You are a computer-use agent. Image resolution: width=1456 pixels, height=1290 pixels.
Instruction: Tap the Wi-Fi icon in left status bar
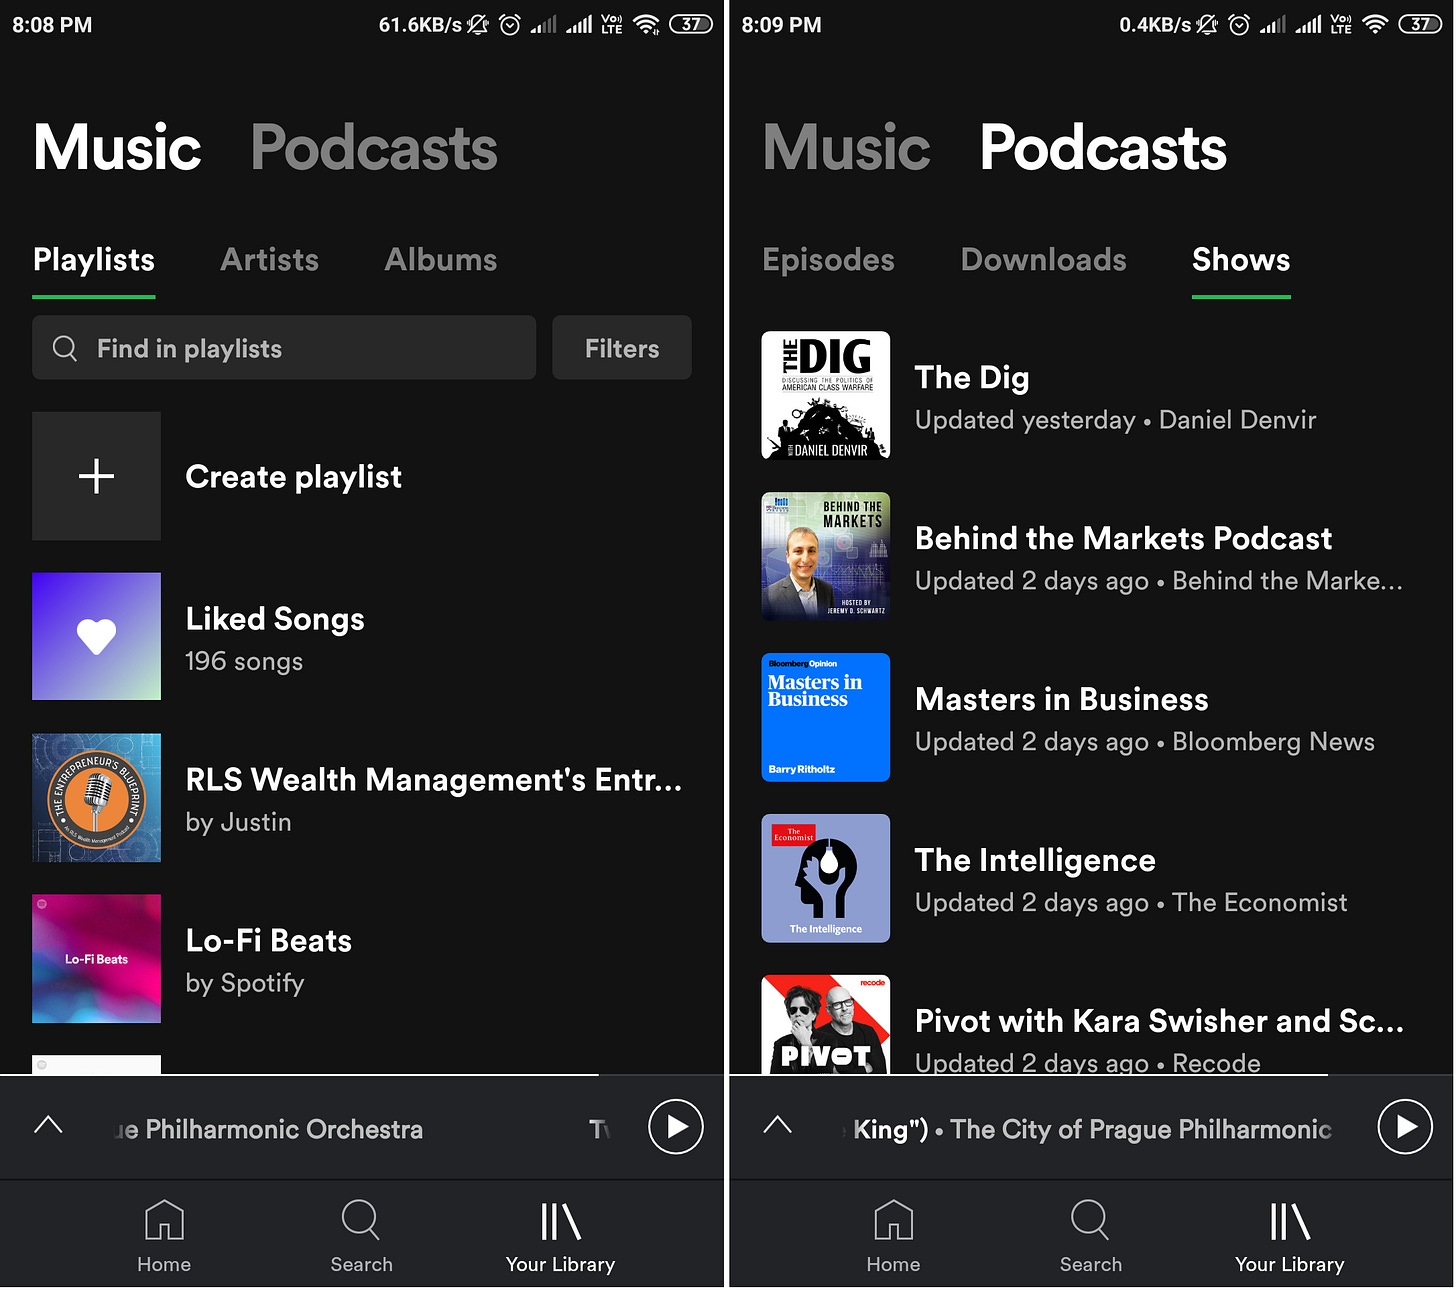[646, 24]
